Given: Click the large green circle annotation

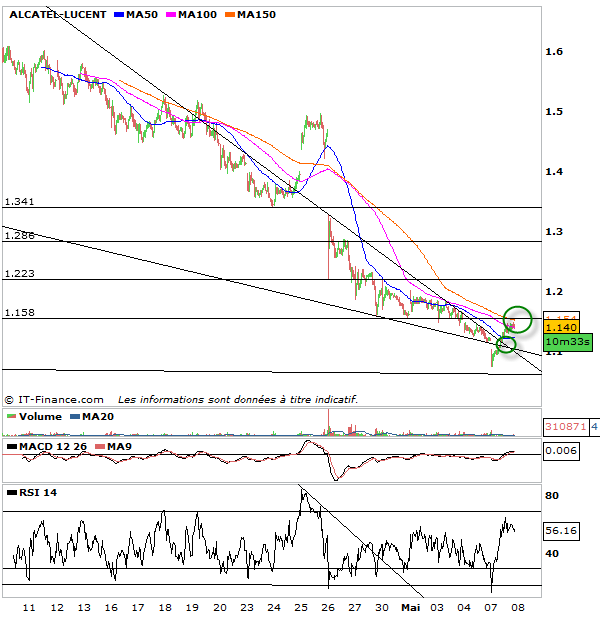Looking at the screenshot, I should click(x=517, y=320).
